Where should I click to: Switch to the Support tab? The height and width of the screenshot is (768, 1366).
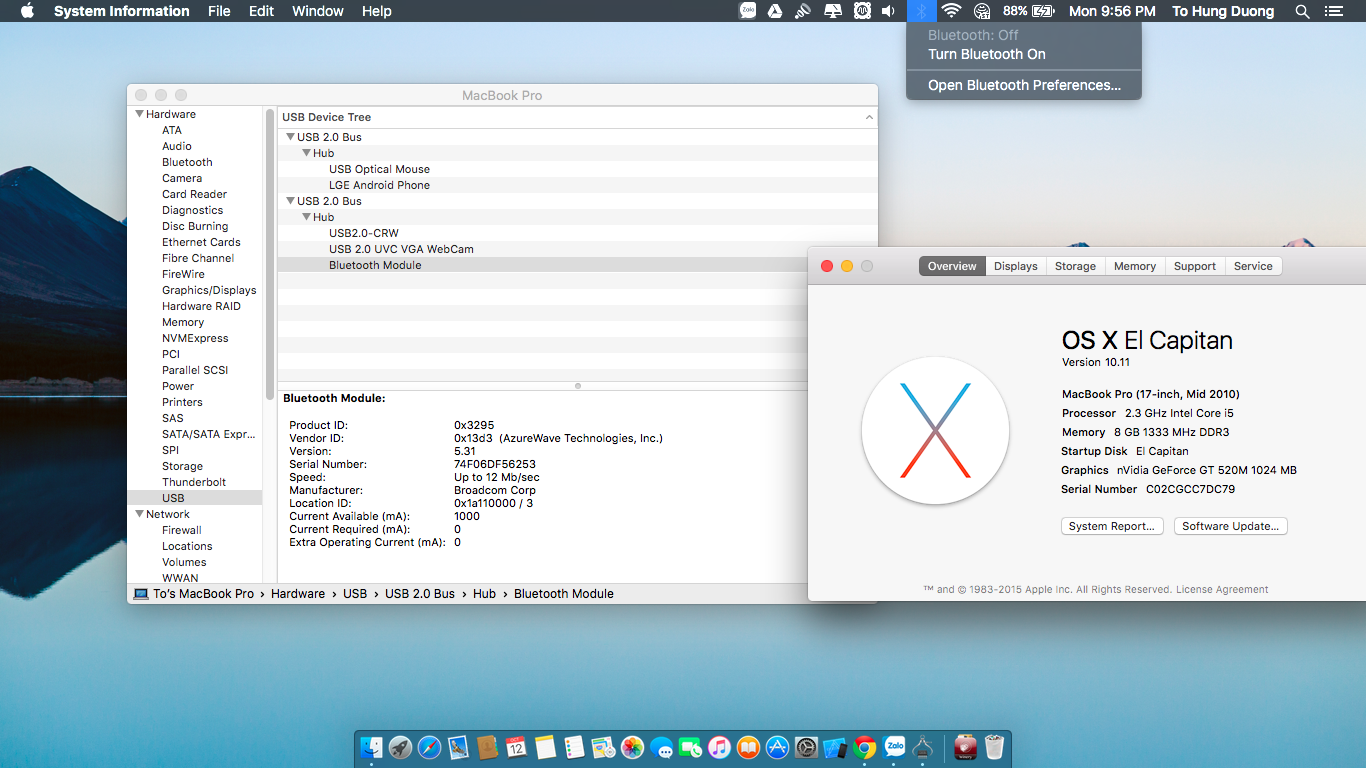coord(1195,266)
